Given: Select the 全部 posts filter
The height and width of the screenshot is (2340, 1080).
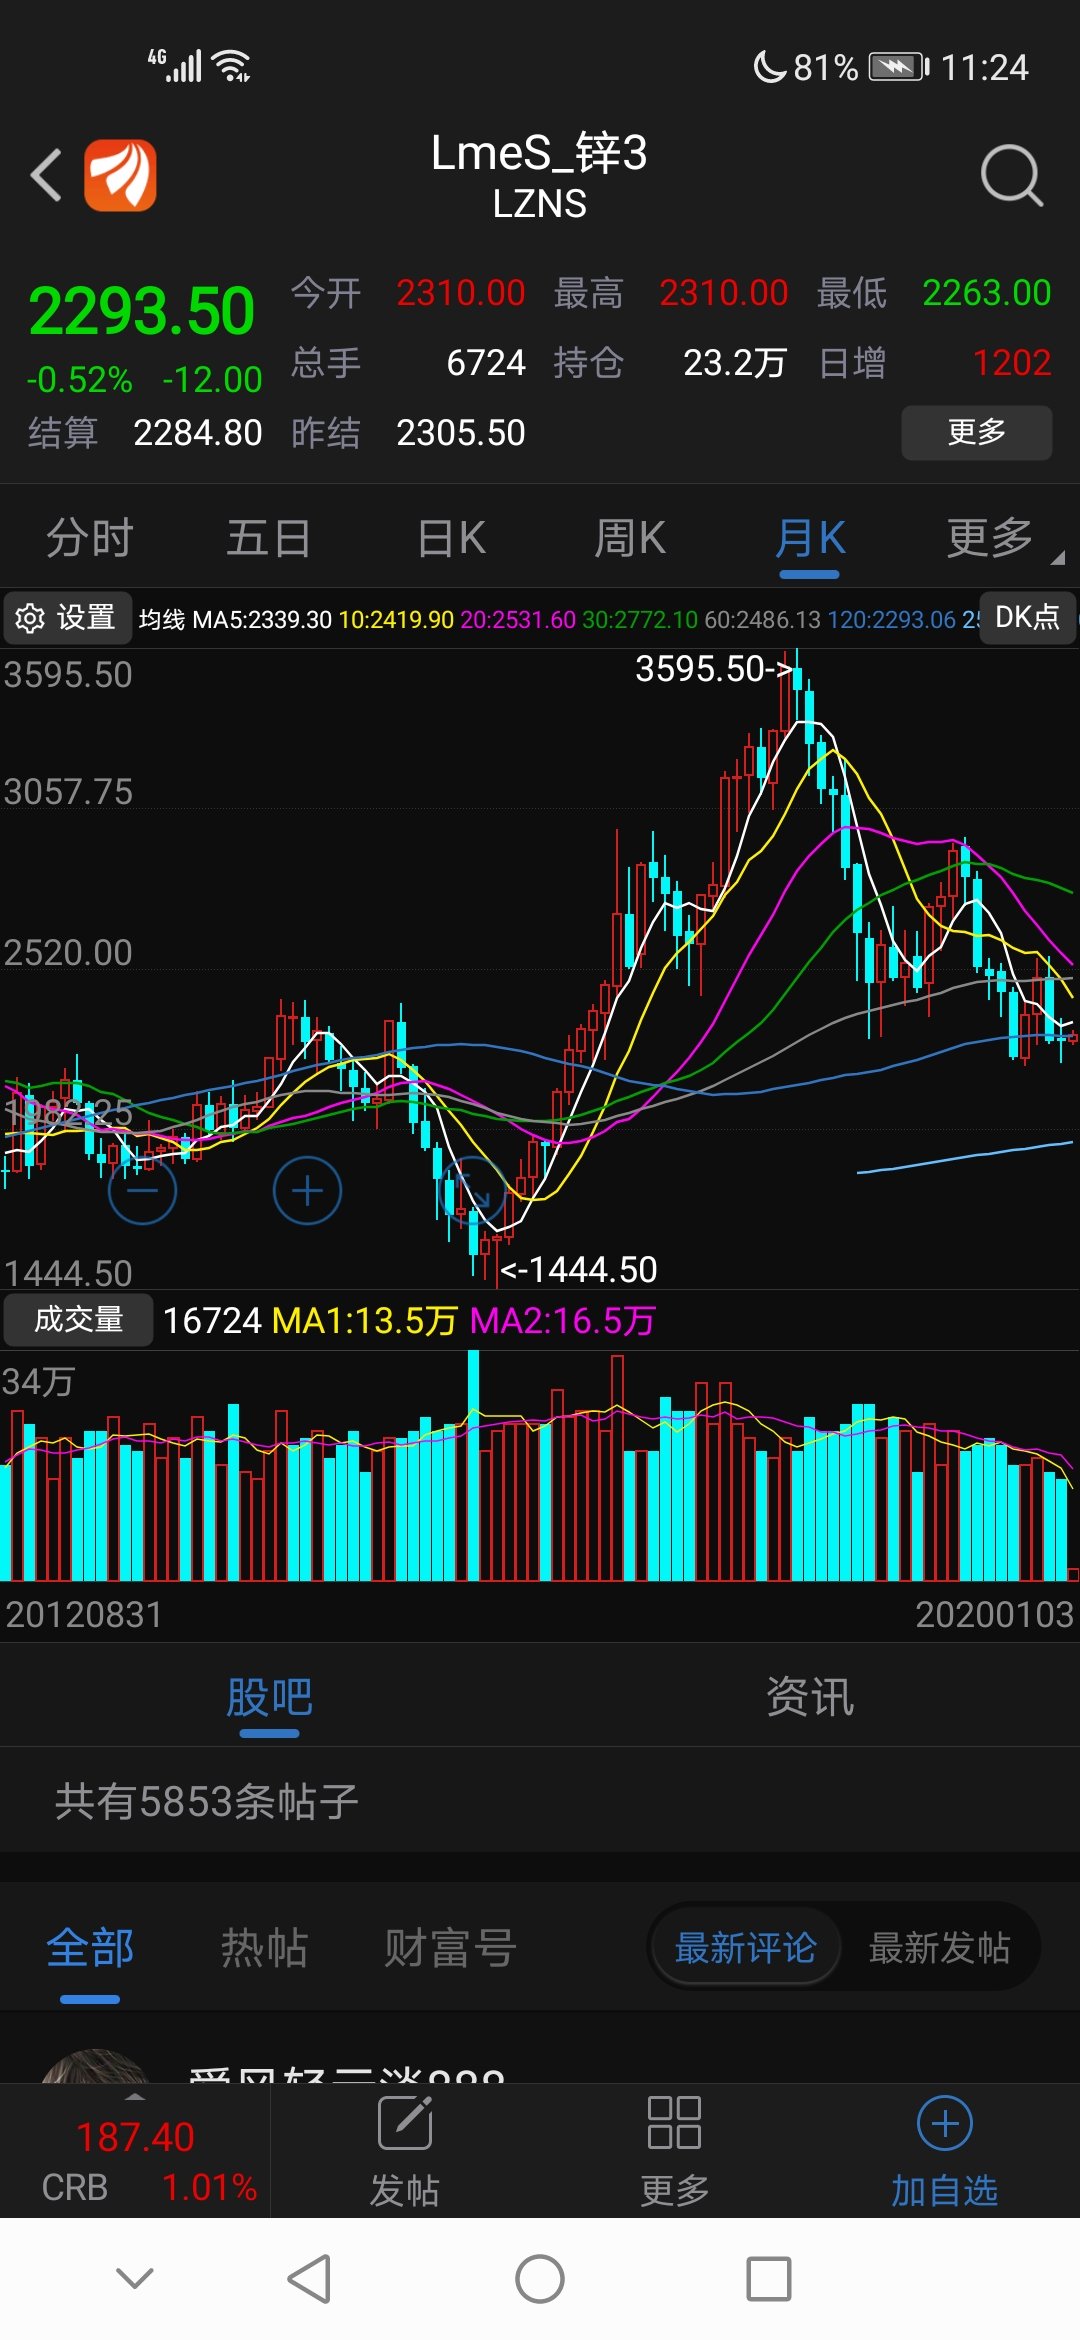Looking at the screenshot, I should (90, 1948).
